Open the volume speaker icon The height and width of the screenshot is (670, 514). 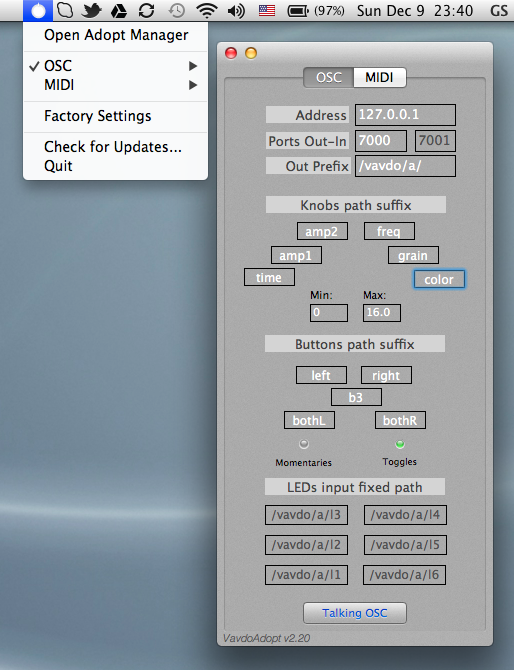[x=236, y=11]
